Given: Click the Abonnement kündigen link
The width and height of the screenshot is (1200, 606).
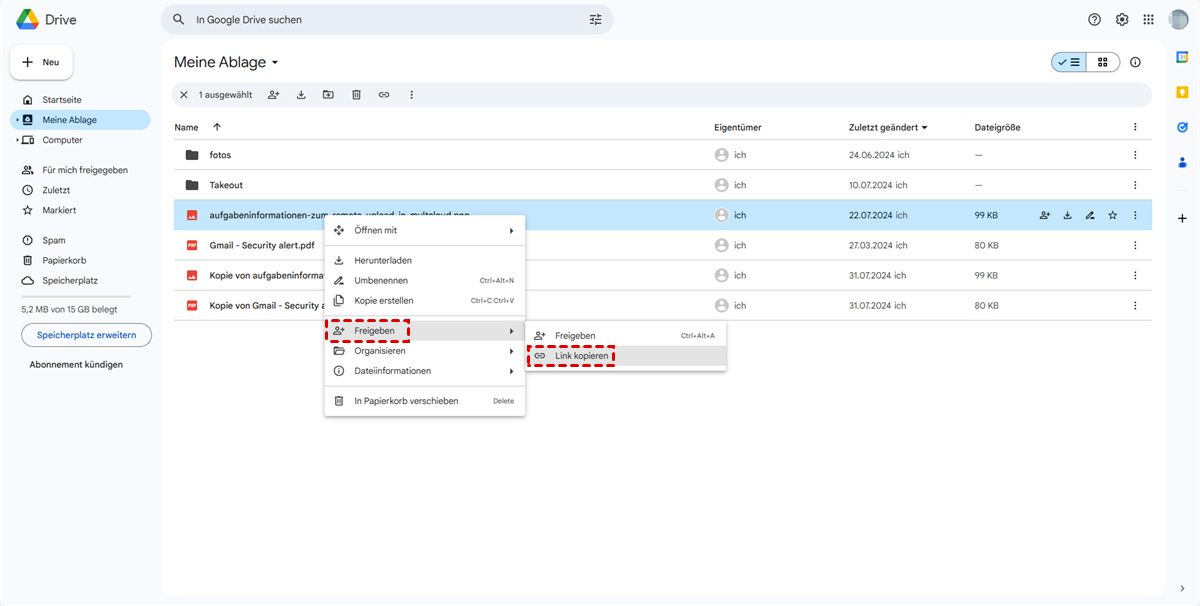Looking at the screenshot, I should tap(76, 365).
